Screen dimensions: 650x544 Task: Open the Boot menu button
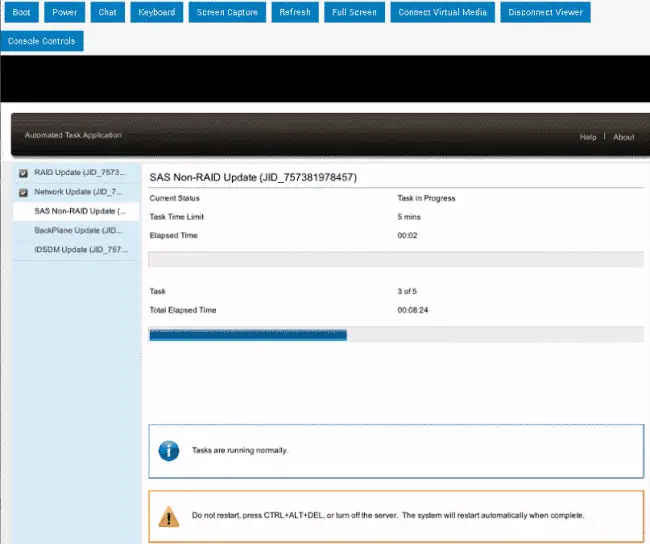click(x=21, y=12)
